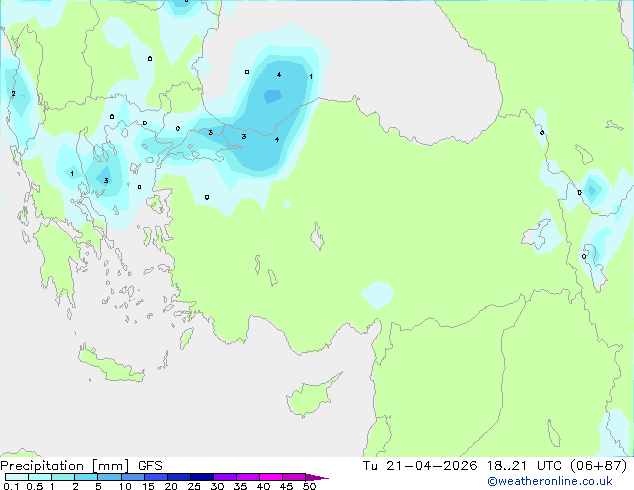Click the 35–40 mm legend swatch

pyautogui.click(x=247, y=477)
